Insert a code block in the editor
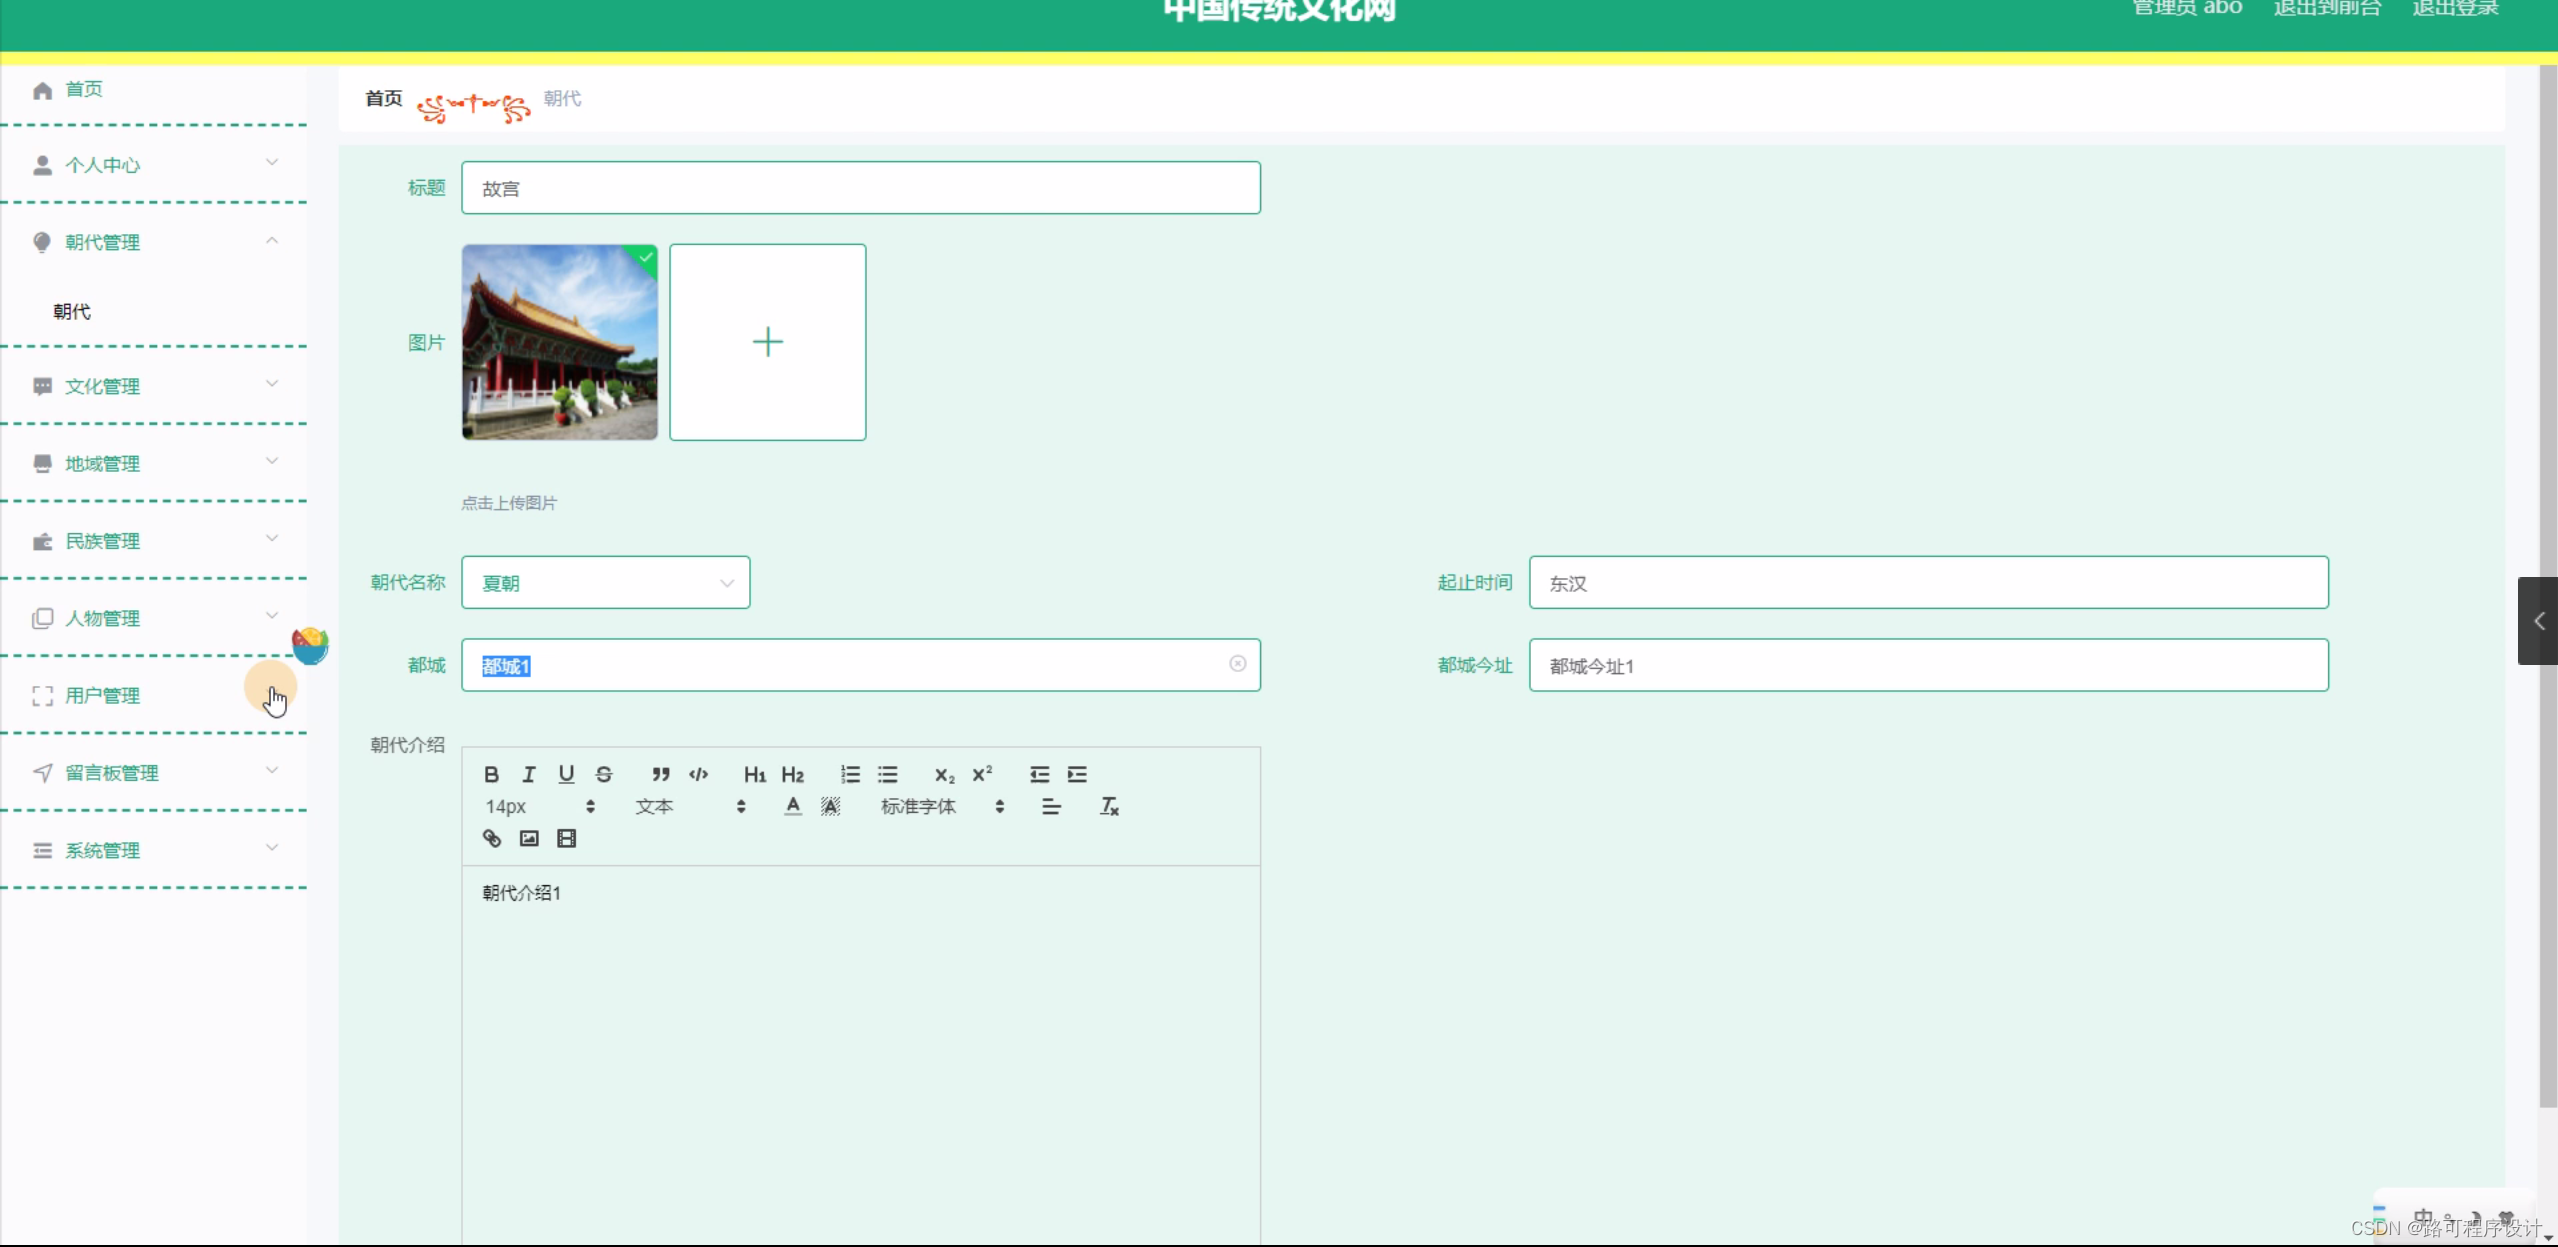 point(698,774)
